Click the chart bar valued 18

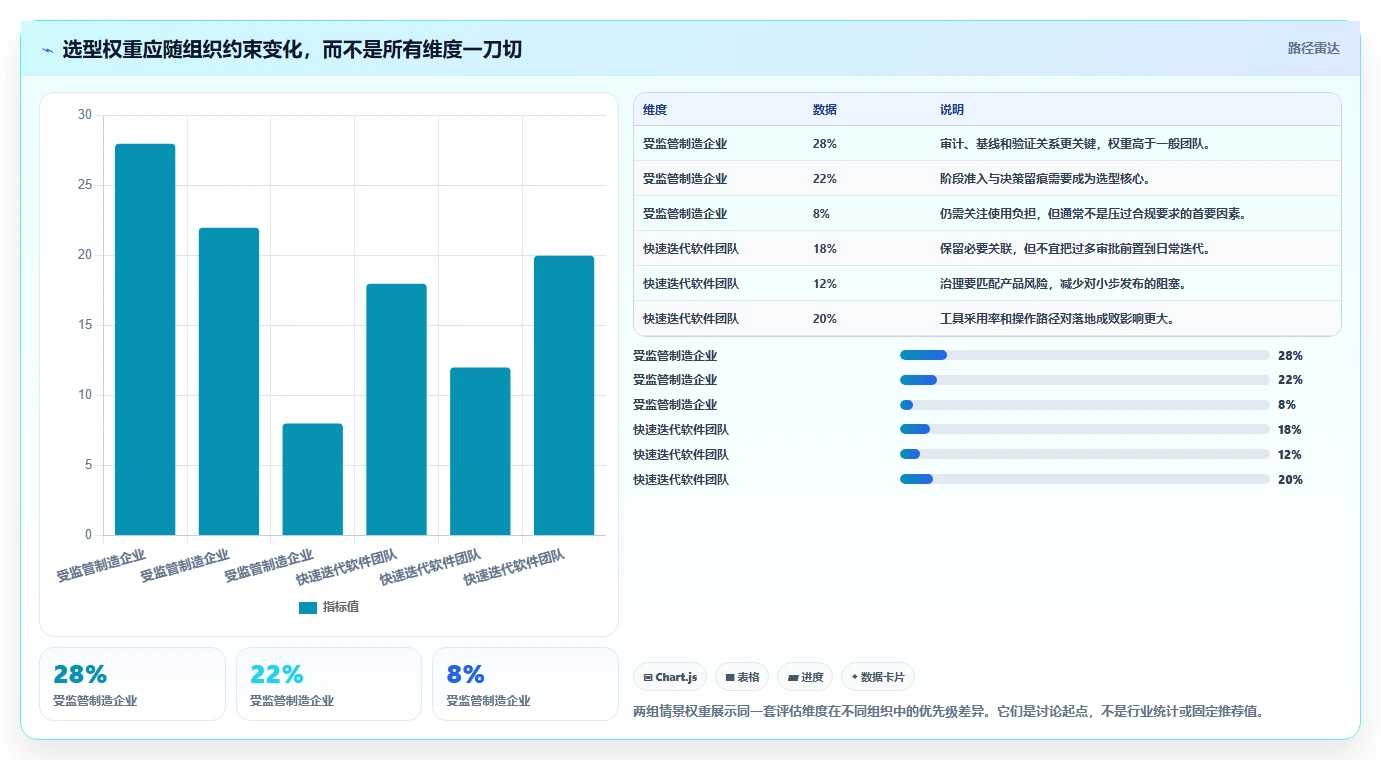pos(396,409)
